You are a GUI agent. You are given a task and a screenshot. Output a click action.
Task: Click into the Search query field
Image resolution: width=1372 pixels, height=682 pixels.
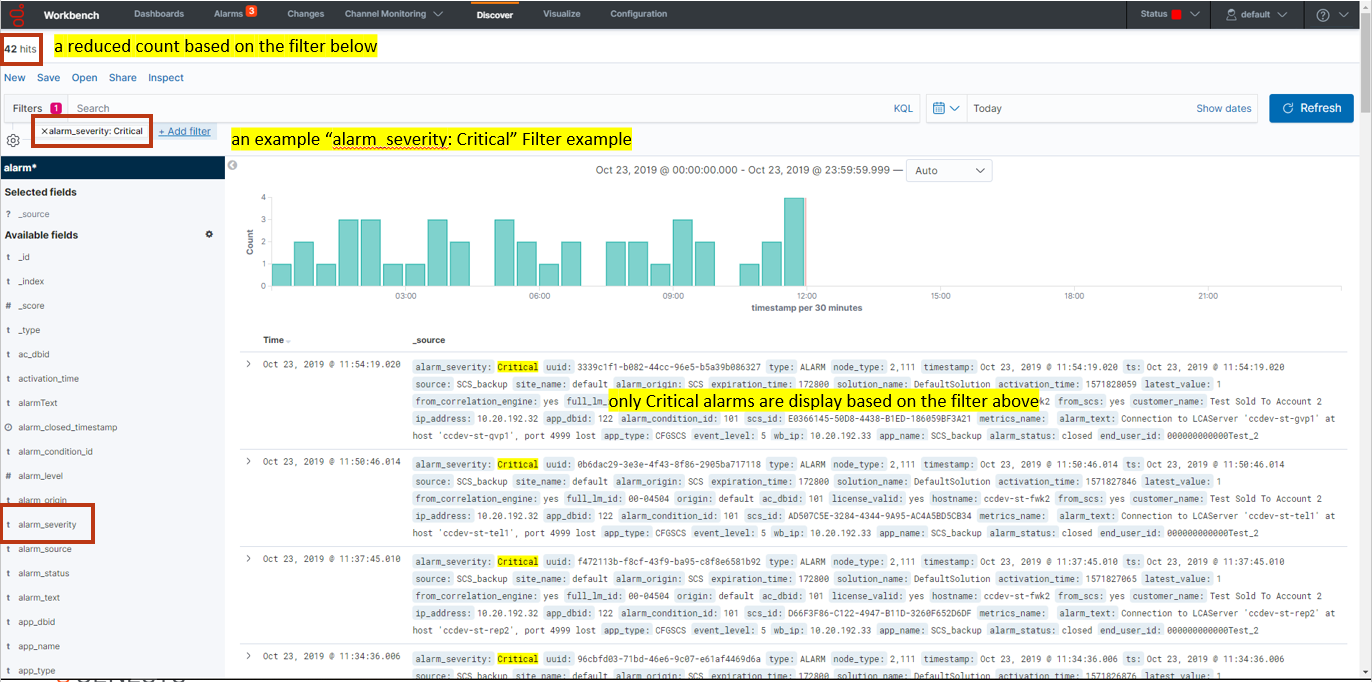pyautogui.click(x=480, y=108)
